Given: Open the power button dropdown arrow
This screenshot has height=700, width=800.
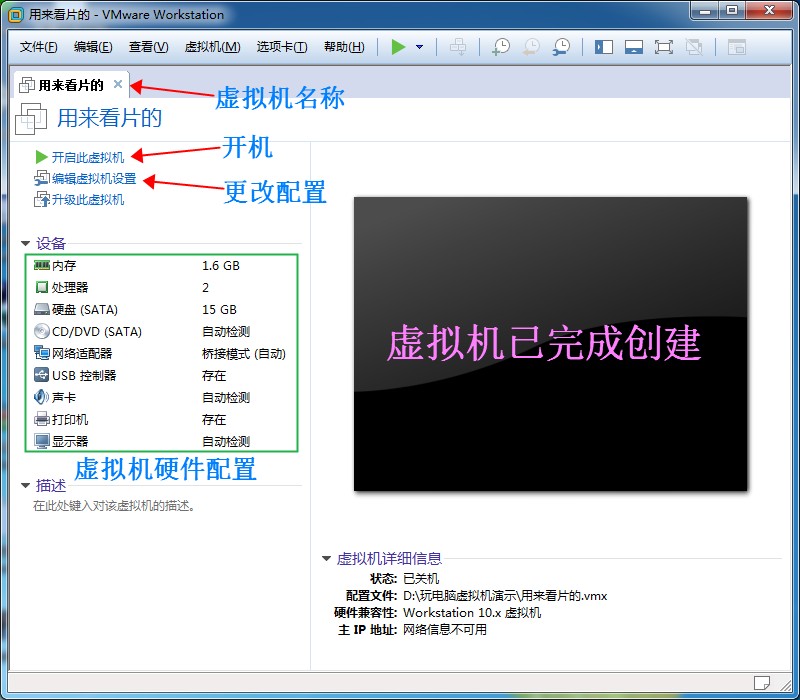Looking at the screenshot, I should tap(420, 47).
